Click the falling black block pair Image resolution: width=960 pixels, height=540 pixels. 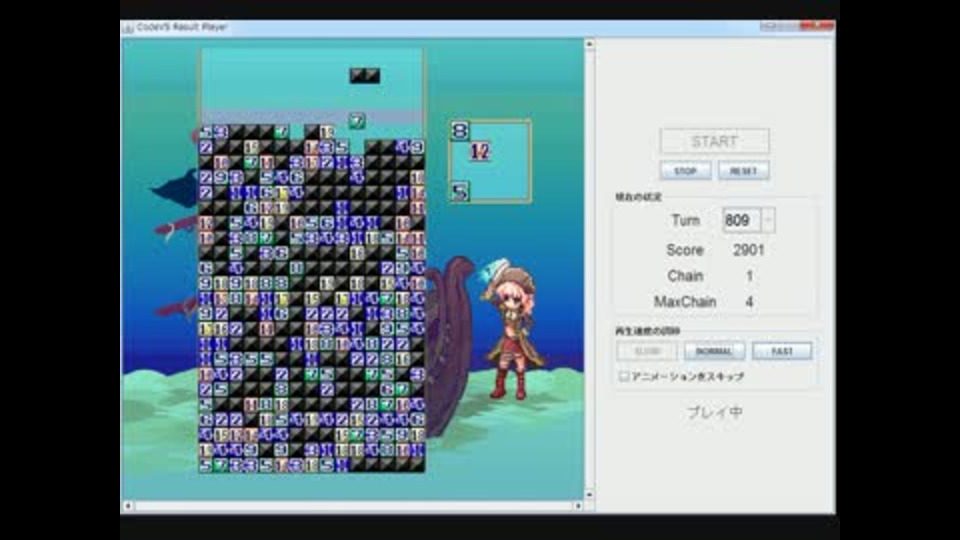tap(364, 75)
